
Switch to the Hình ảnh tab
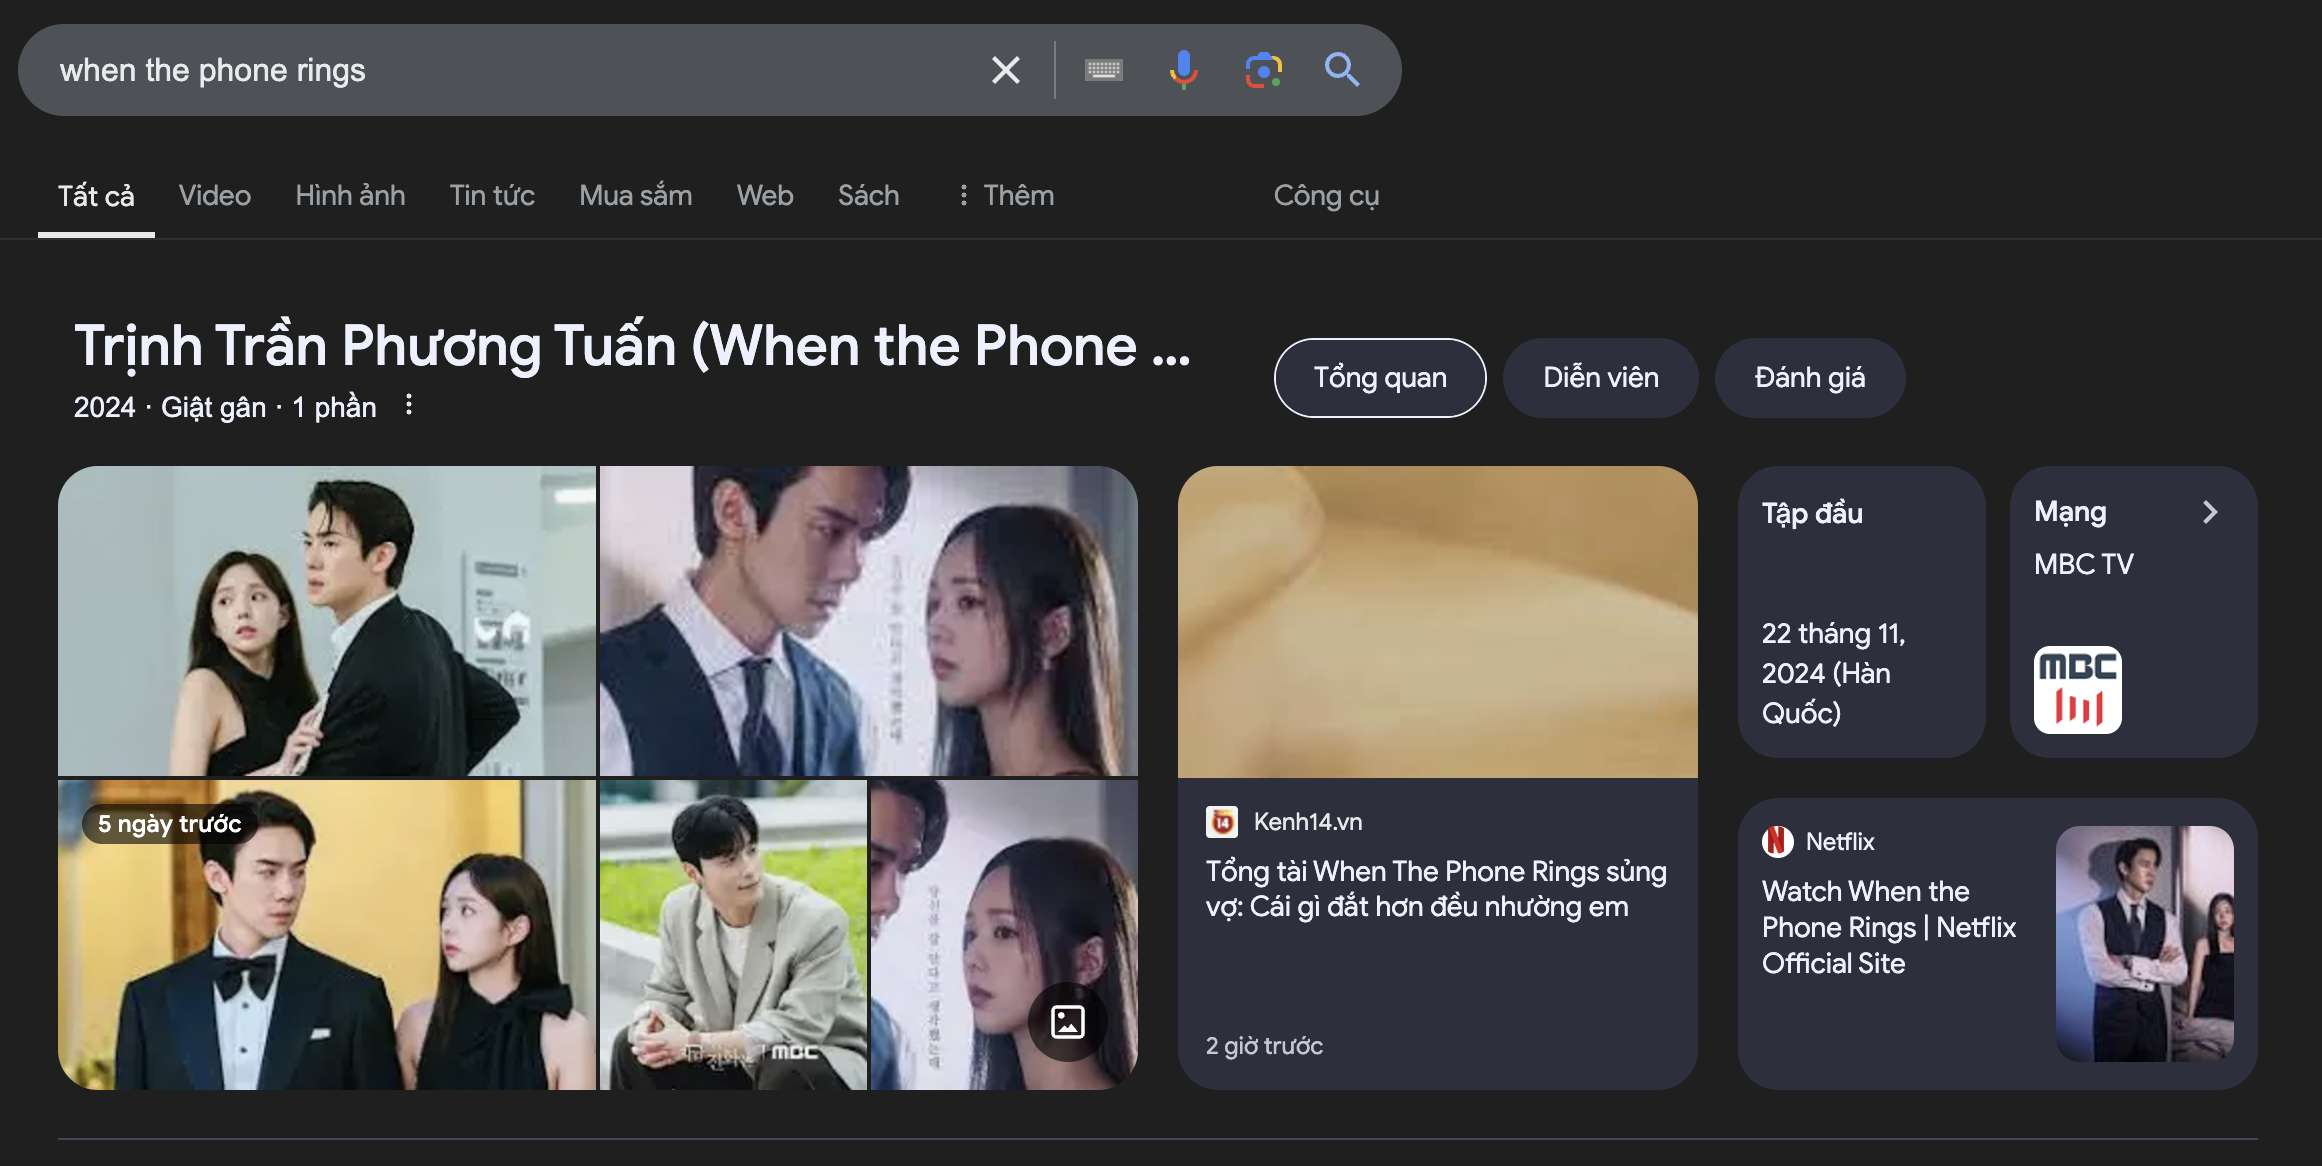[x=349, y=196]
